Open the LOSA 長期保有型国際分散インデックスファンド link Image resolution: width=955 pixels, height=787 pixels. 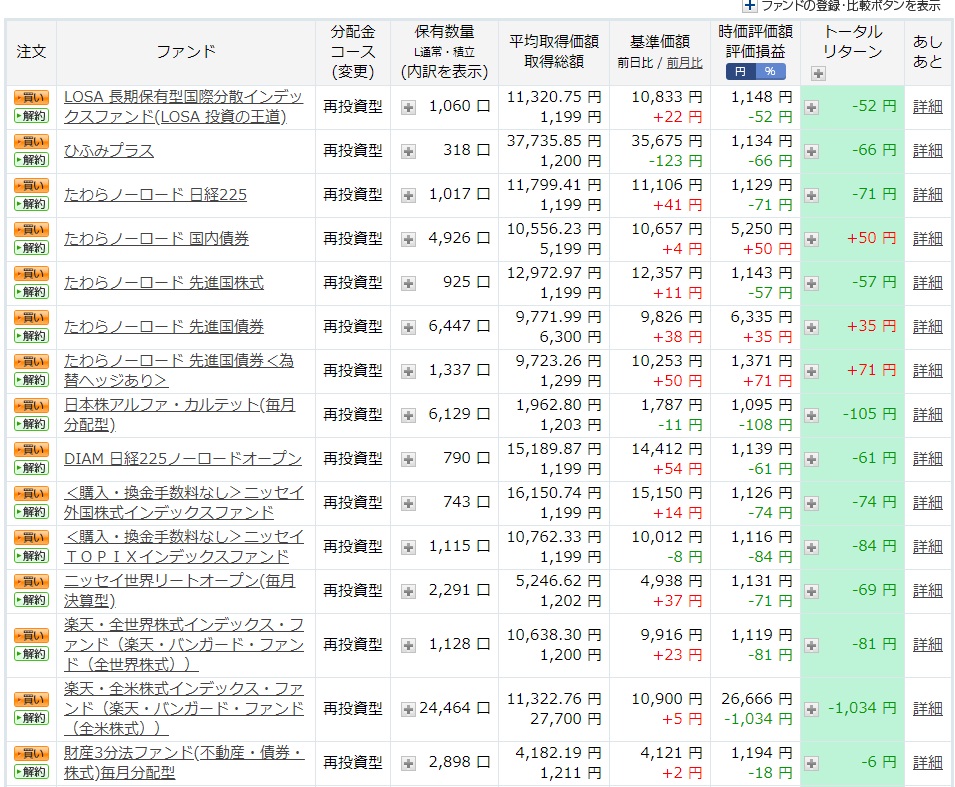183,107
